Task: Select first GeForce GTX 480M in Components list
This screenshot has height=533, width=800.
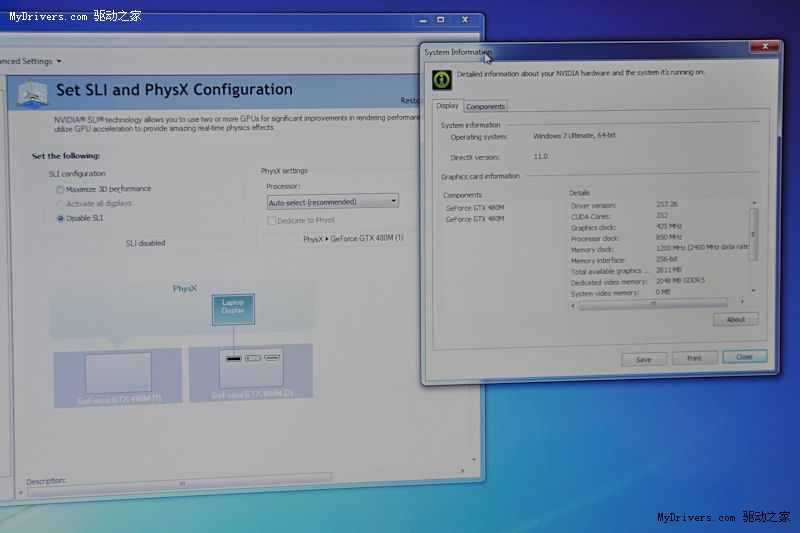Action: pyautogui.click(x=474, y=208)
